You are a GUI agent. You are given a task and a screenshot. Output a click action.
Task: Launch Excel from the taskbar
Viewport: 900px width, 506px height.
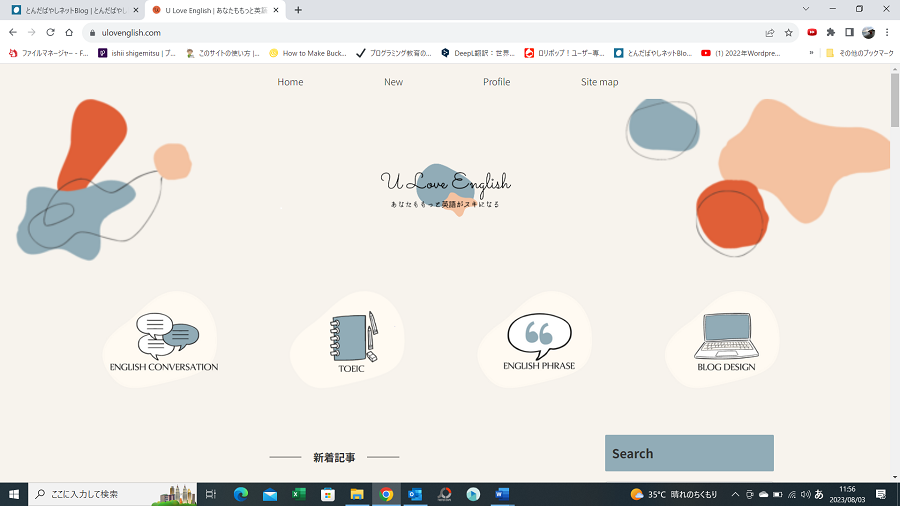tap(298, 494)
